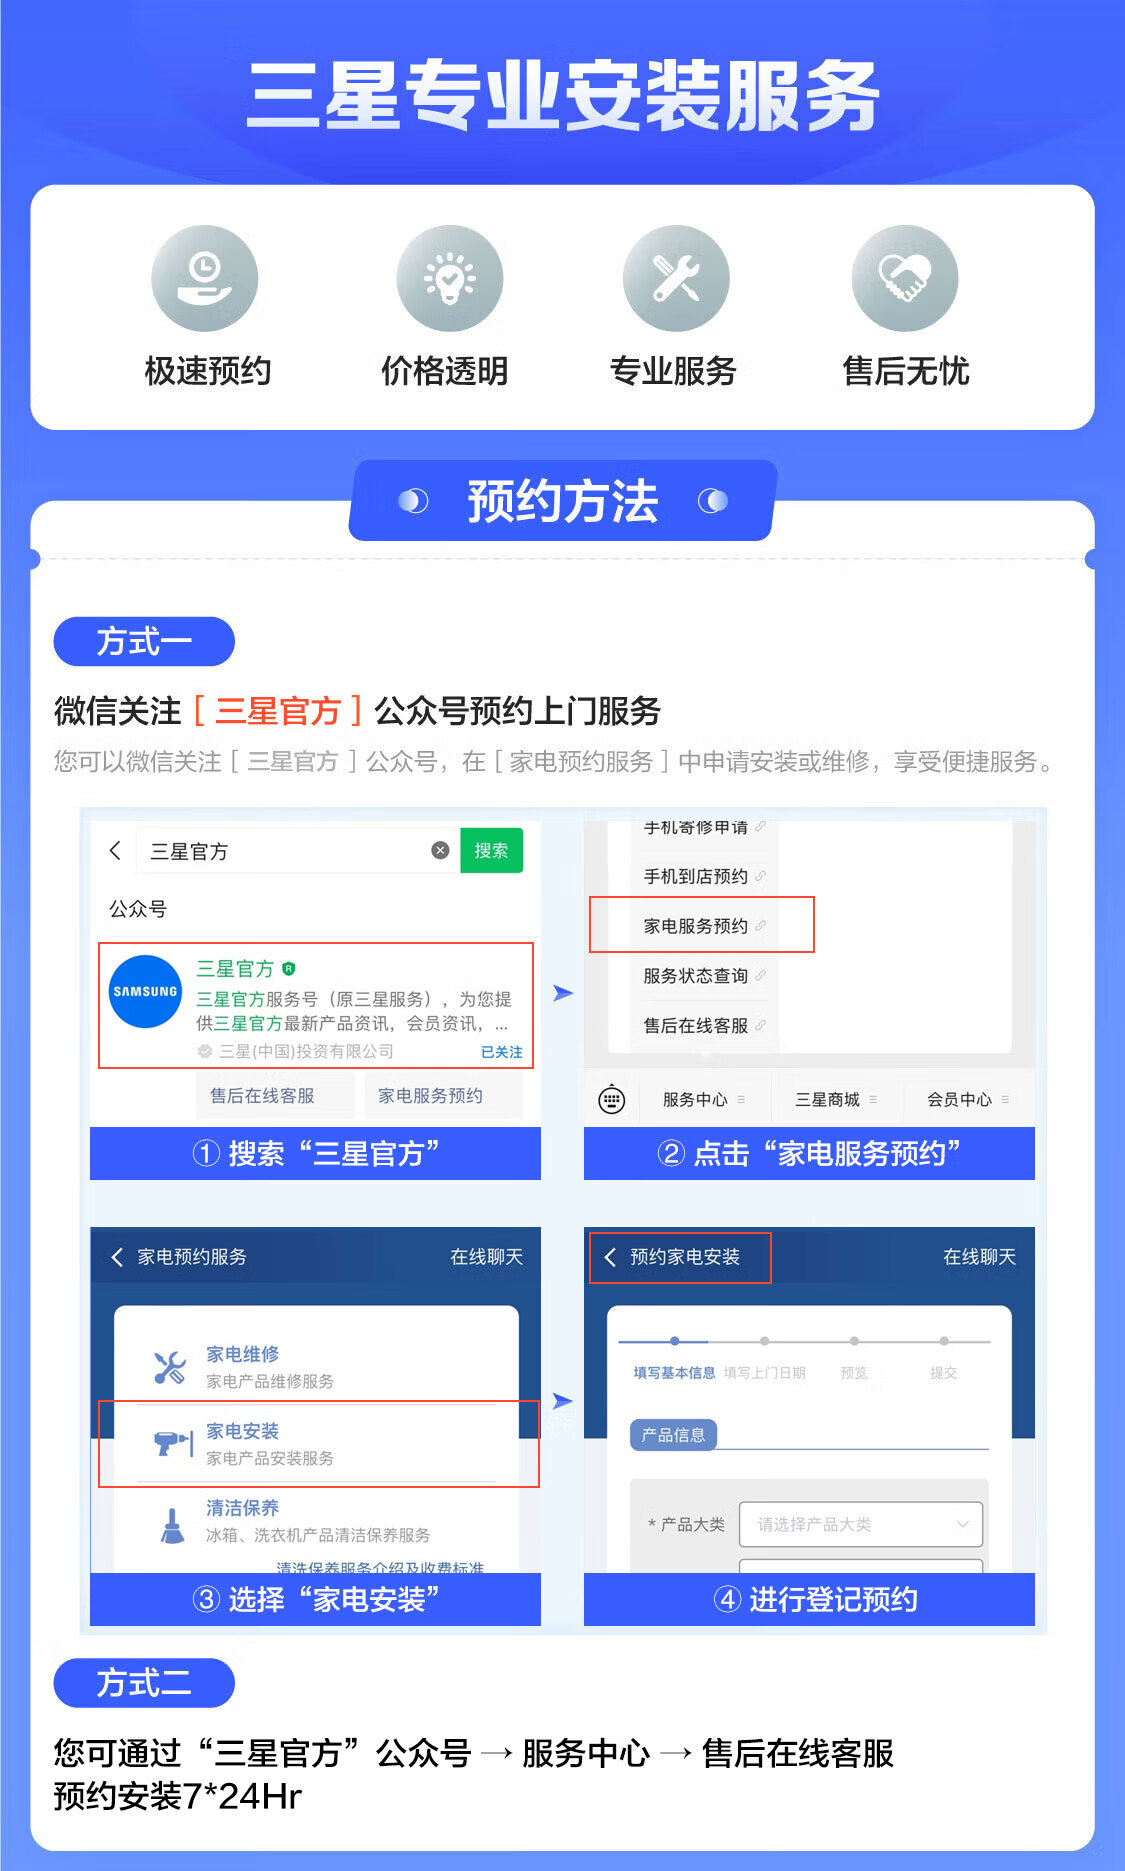Screen dimensions: 1125x1871
Task: Click 在线聊天 on the 预约家电安装 screen
Action: [979, 1257]
